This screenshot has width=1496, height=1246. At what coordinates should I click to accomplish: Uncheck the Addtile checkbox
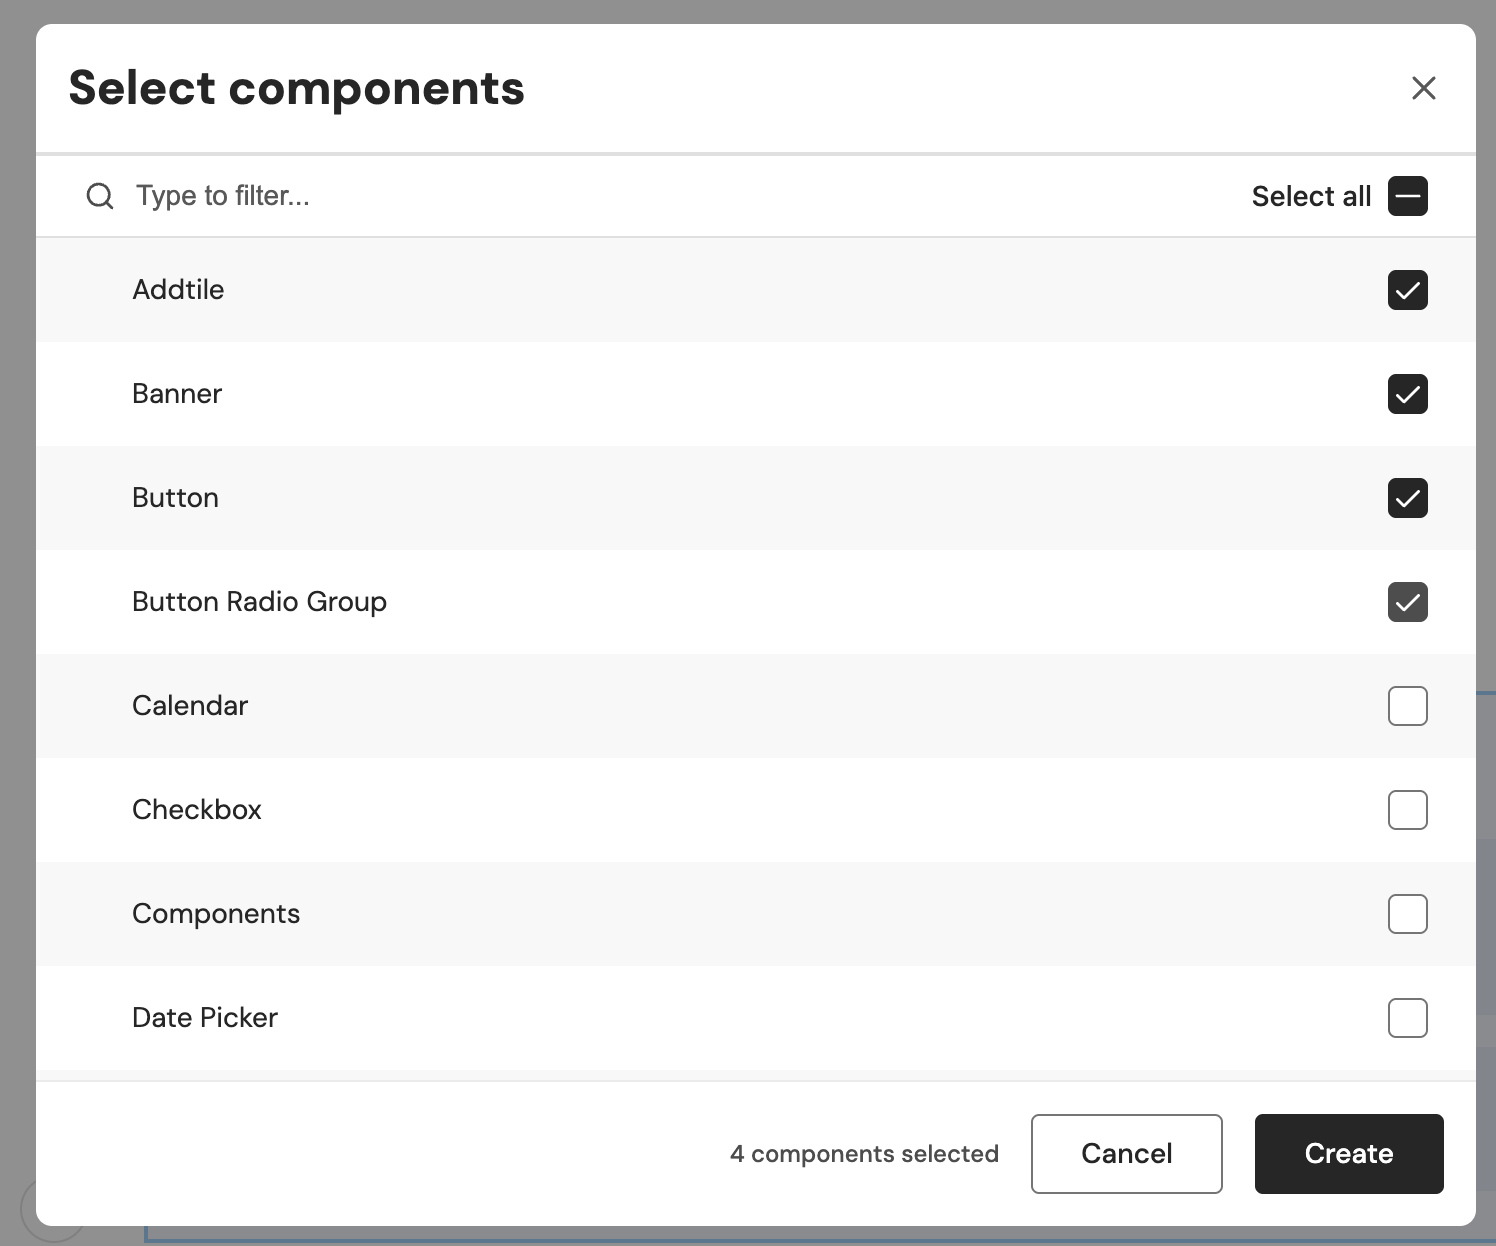pyautogui.click(x=1407, y=290)
